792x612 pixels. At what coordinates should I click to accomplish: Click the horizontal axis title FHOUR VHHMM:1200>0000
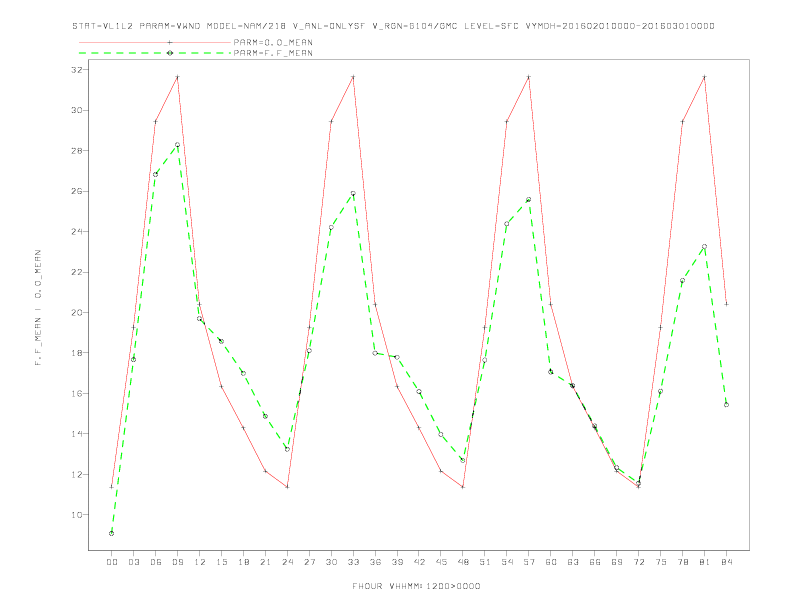point(416,586)
